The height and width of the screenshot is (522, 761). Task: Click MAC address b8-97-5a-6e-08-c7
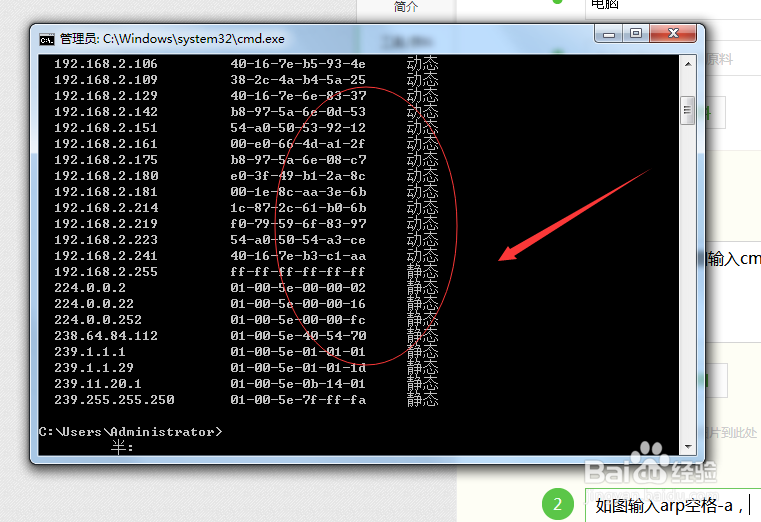click(x=298, y=160)
